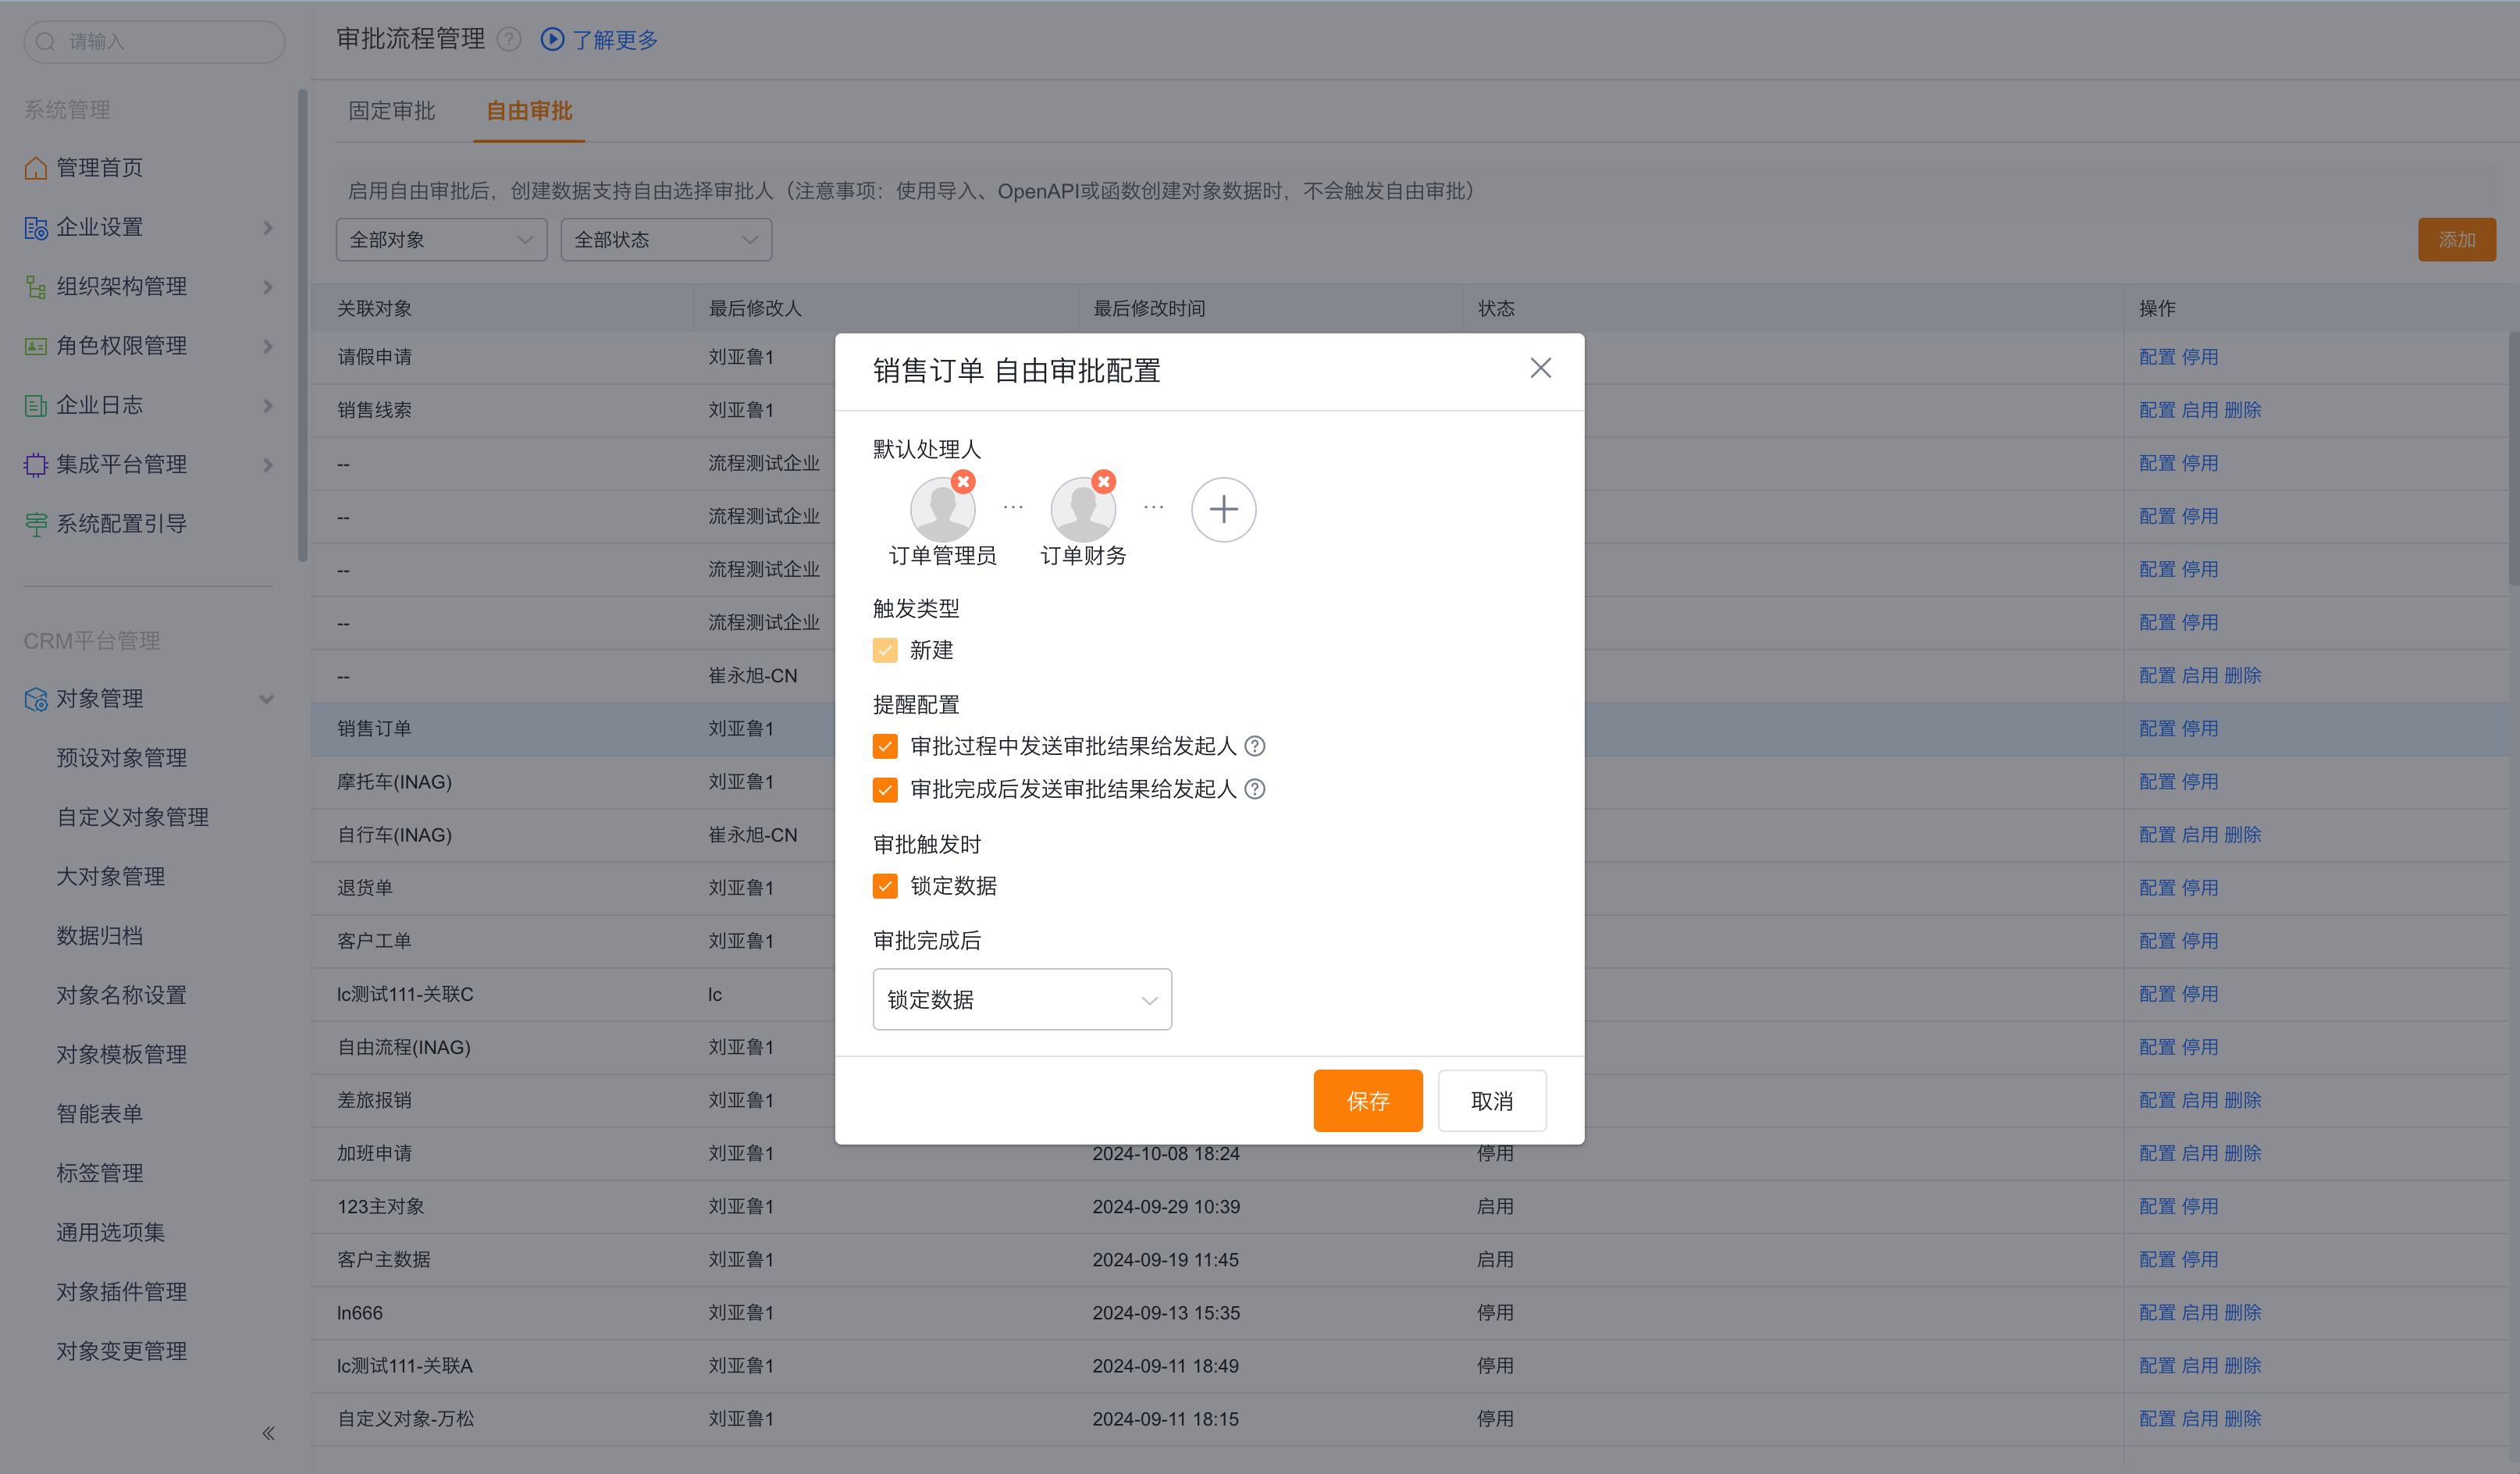
Task: Click the 订单管理员 avatar
Action: [942, 510]
